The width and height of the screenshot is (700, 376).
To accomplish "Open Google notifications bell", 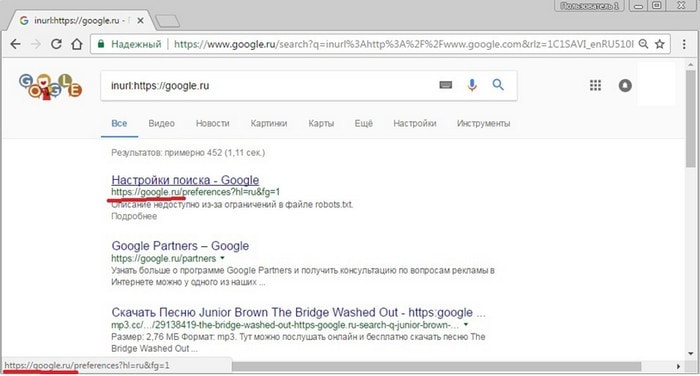I will point(625,85).
